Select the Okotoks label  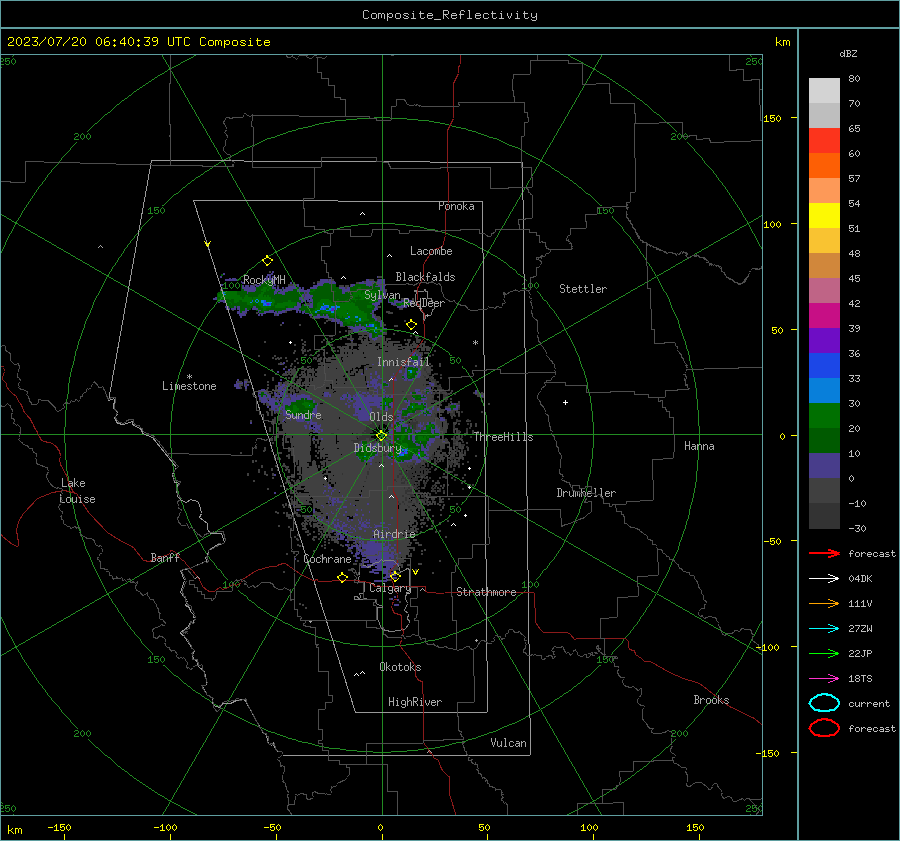(x=400, y=667)
